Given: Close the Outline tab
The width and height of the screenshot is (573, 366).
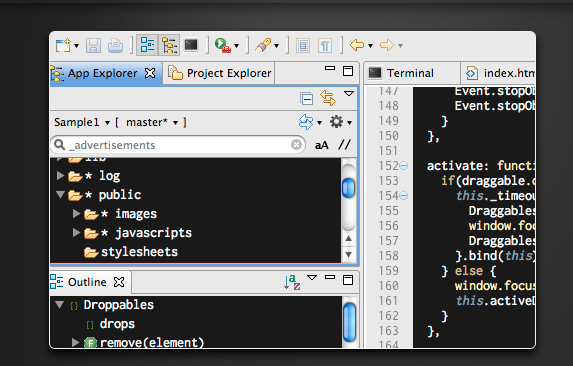Looking at the screenshot, I should click(119, 282).
